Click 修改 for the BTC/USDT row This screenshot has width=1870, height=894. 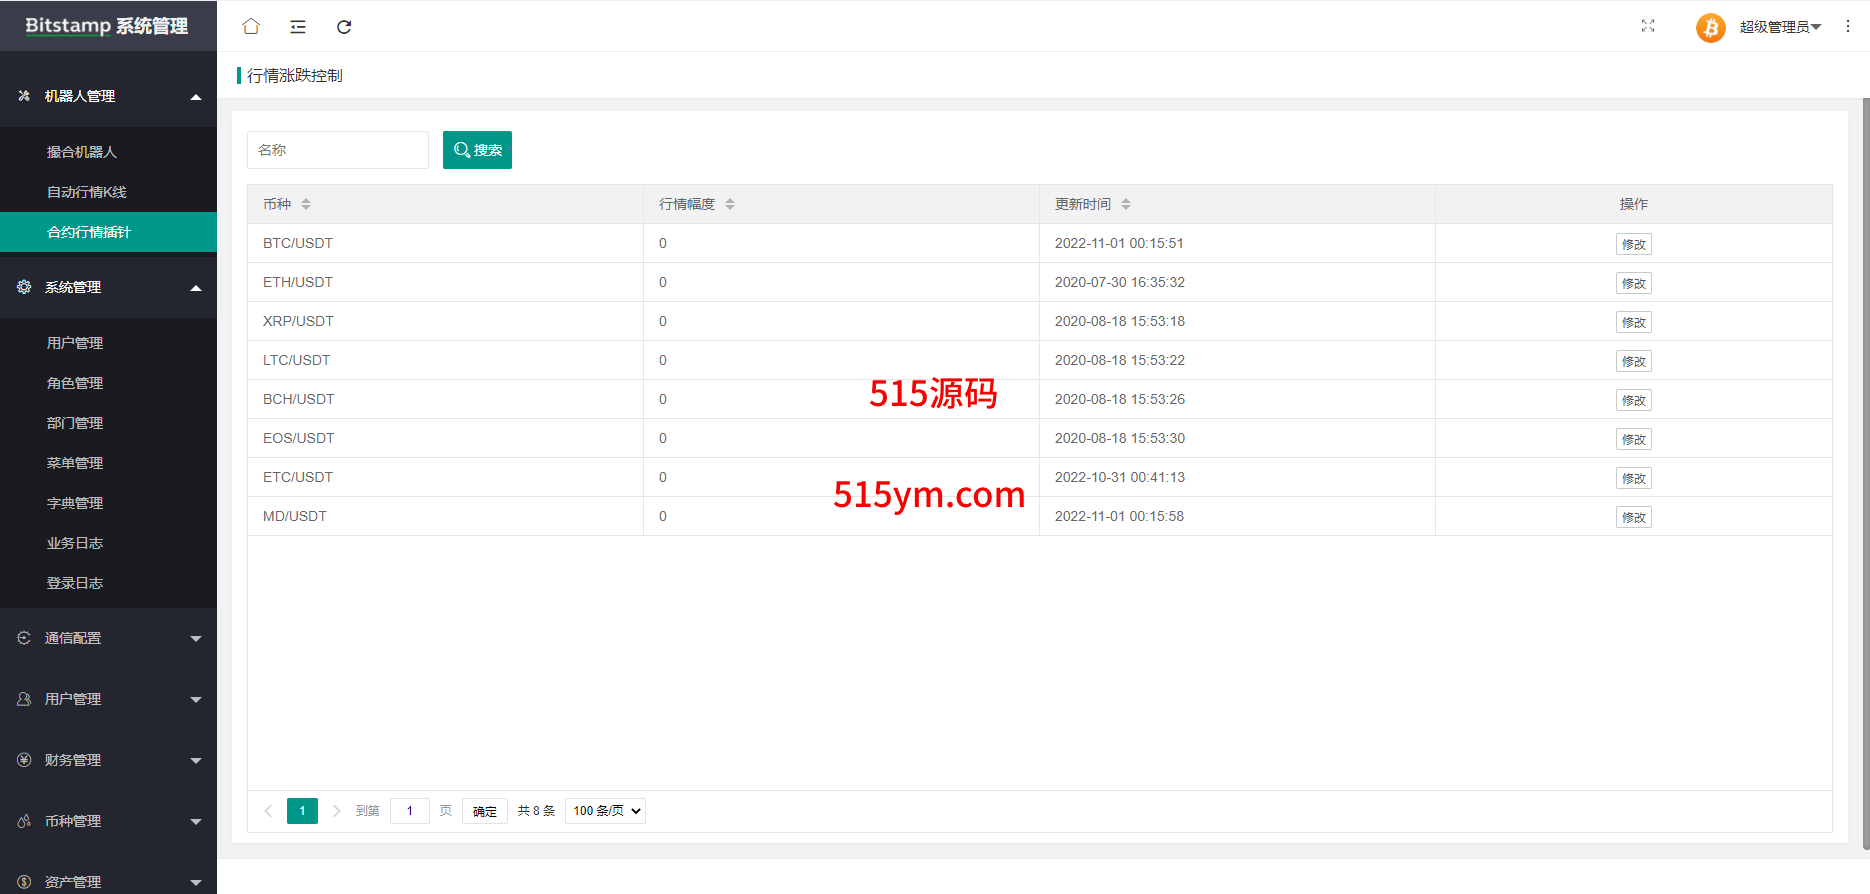point(1633,244)
